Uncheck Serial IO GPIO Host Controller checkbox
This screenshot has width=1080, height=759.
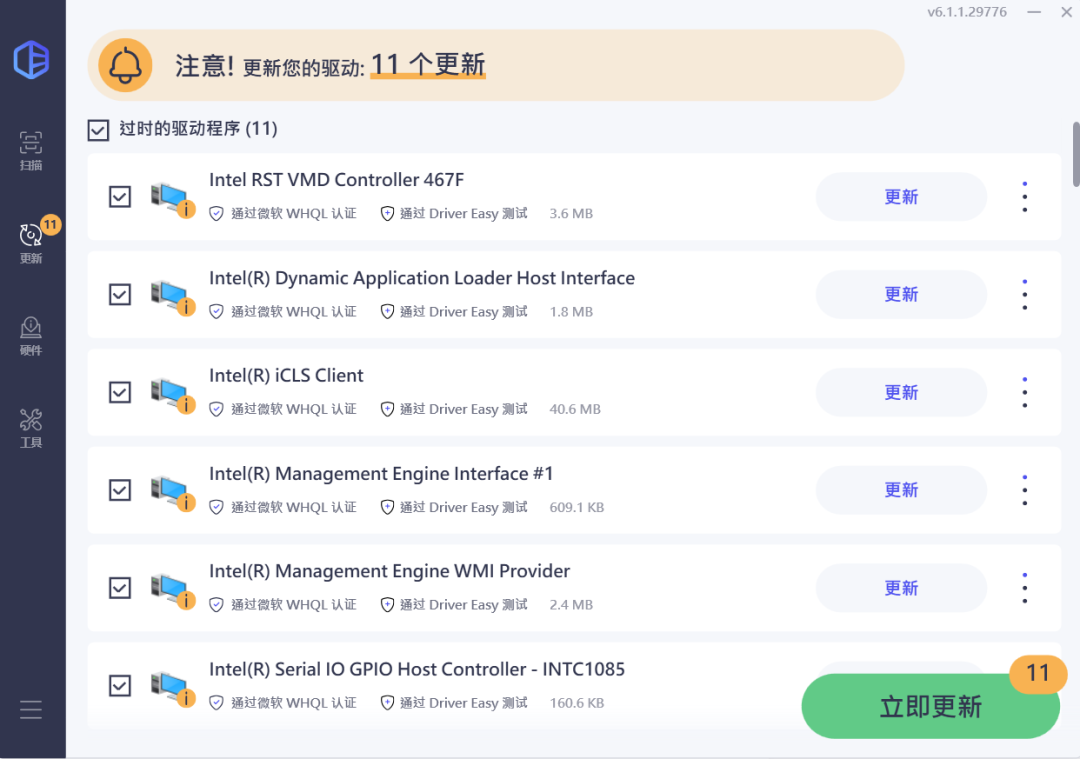click(x=120, y=685)
